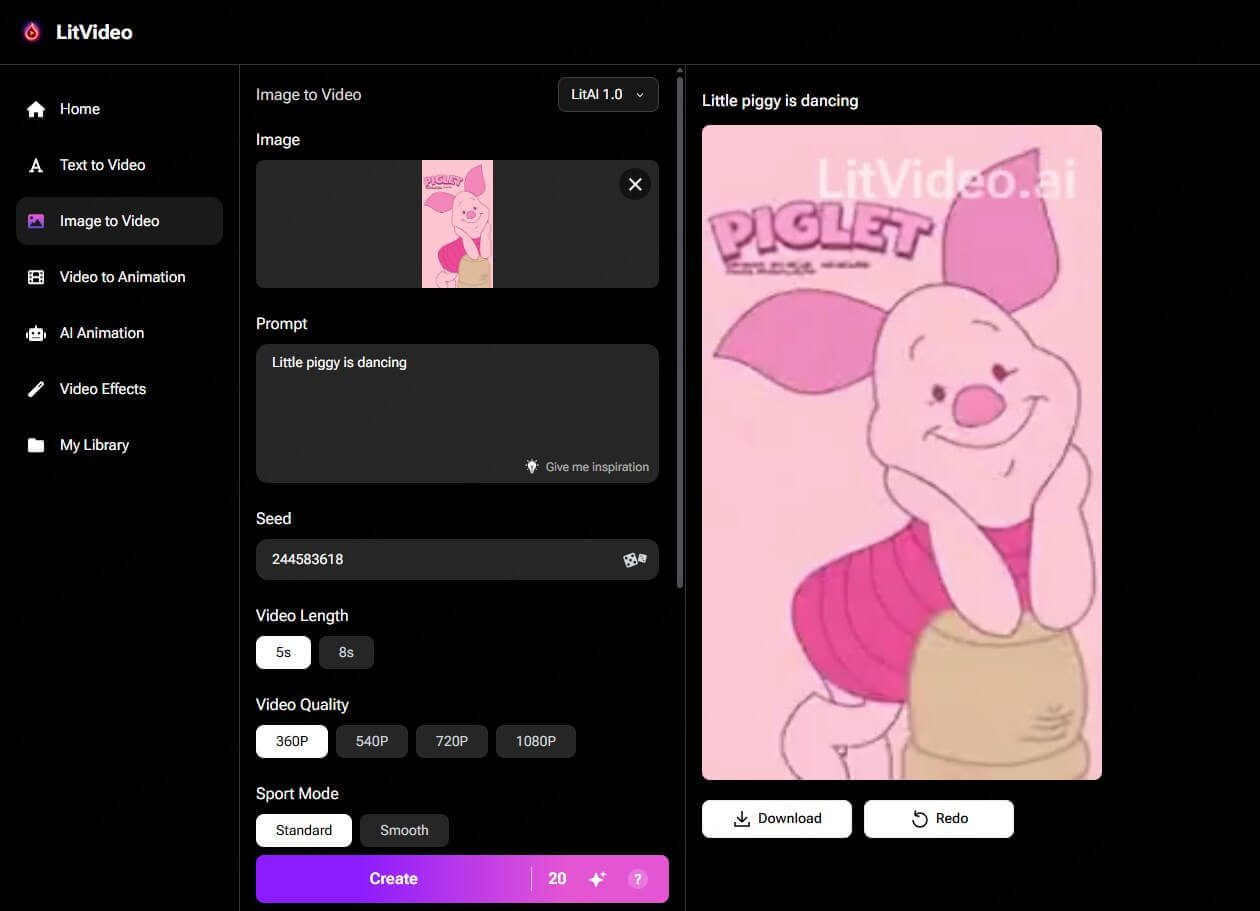This screenshot has width=1260, height=911.
Task: Go to Home in sidebar
Action: [119, 109]
